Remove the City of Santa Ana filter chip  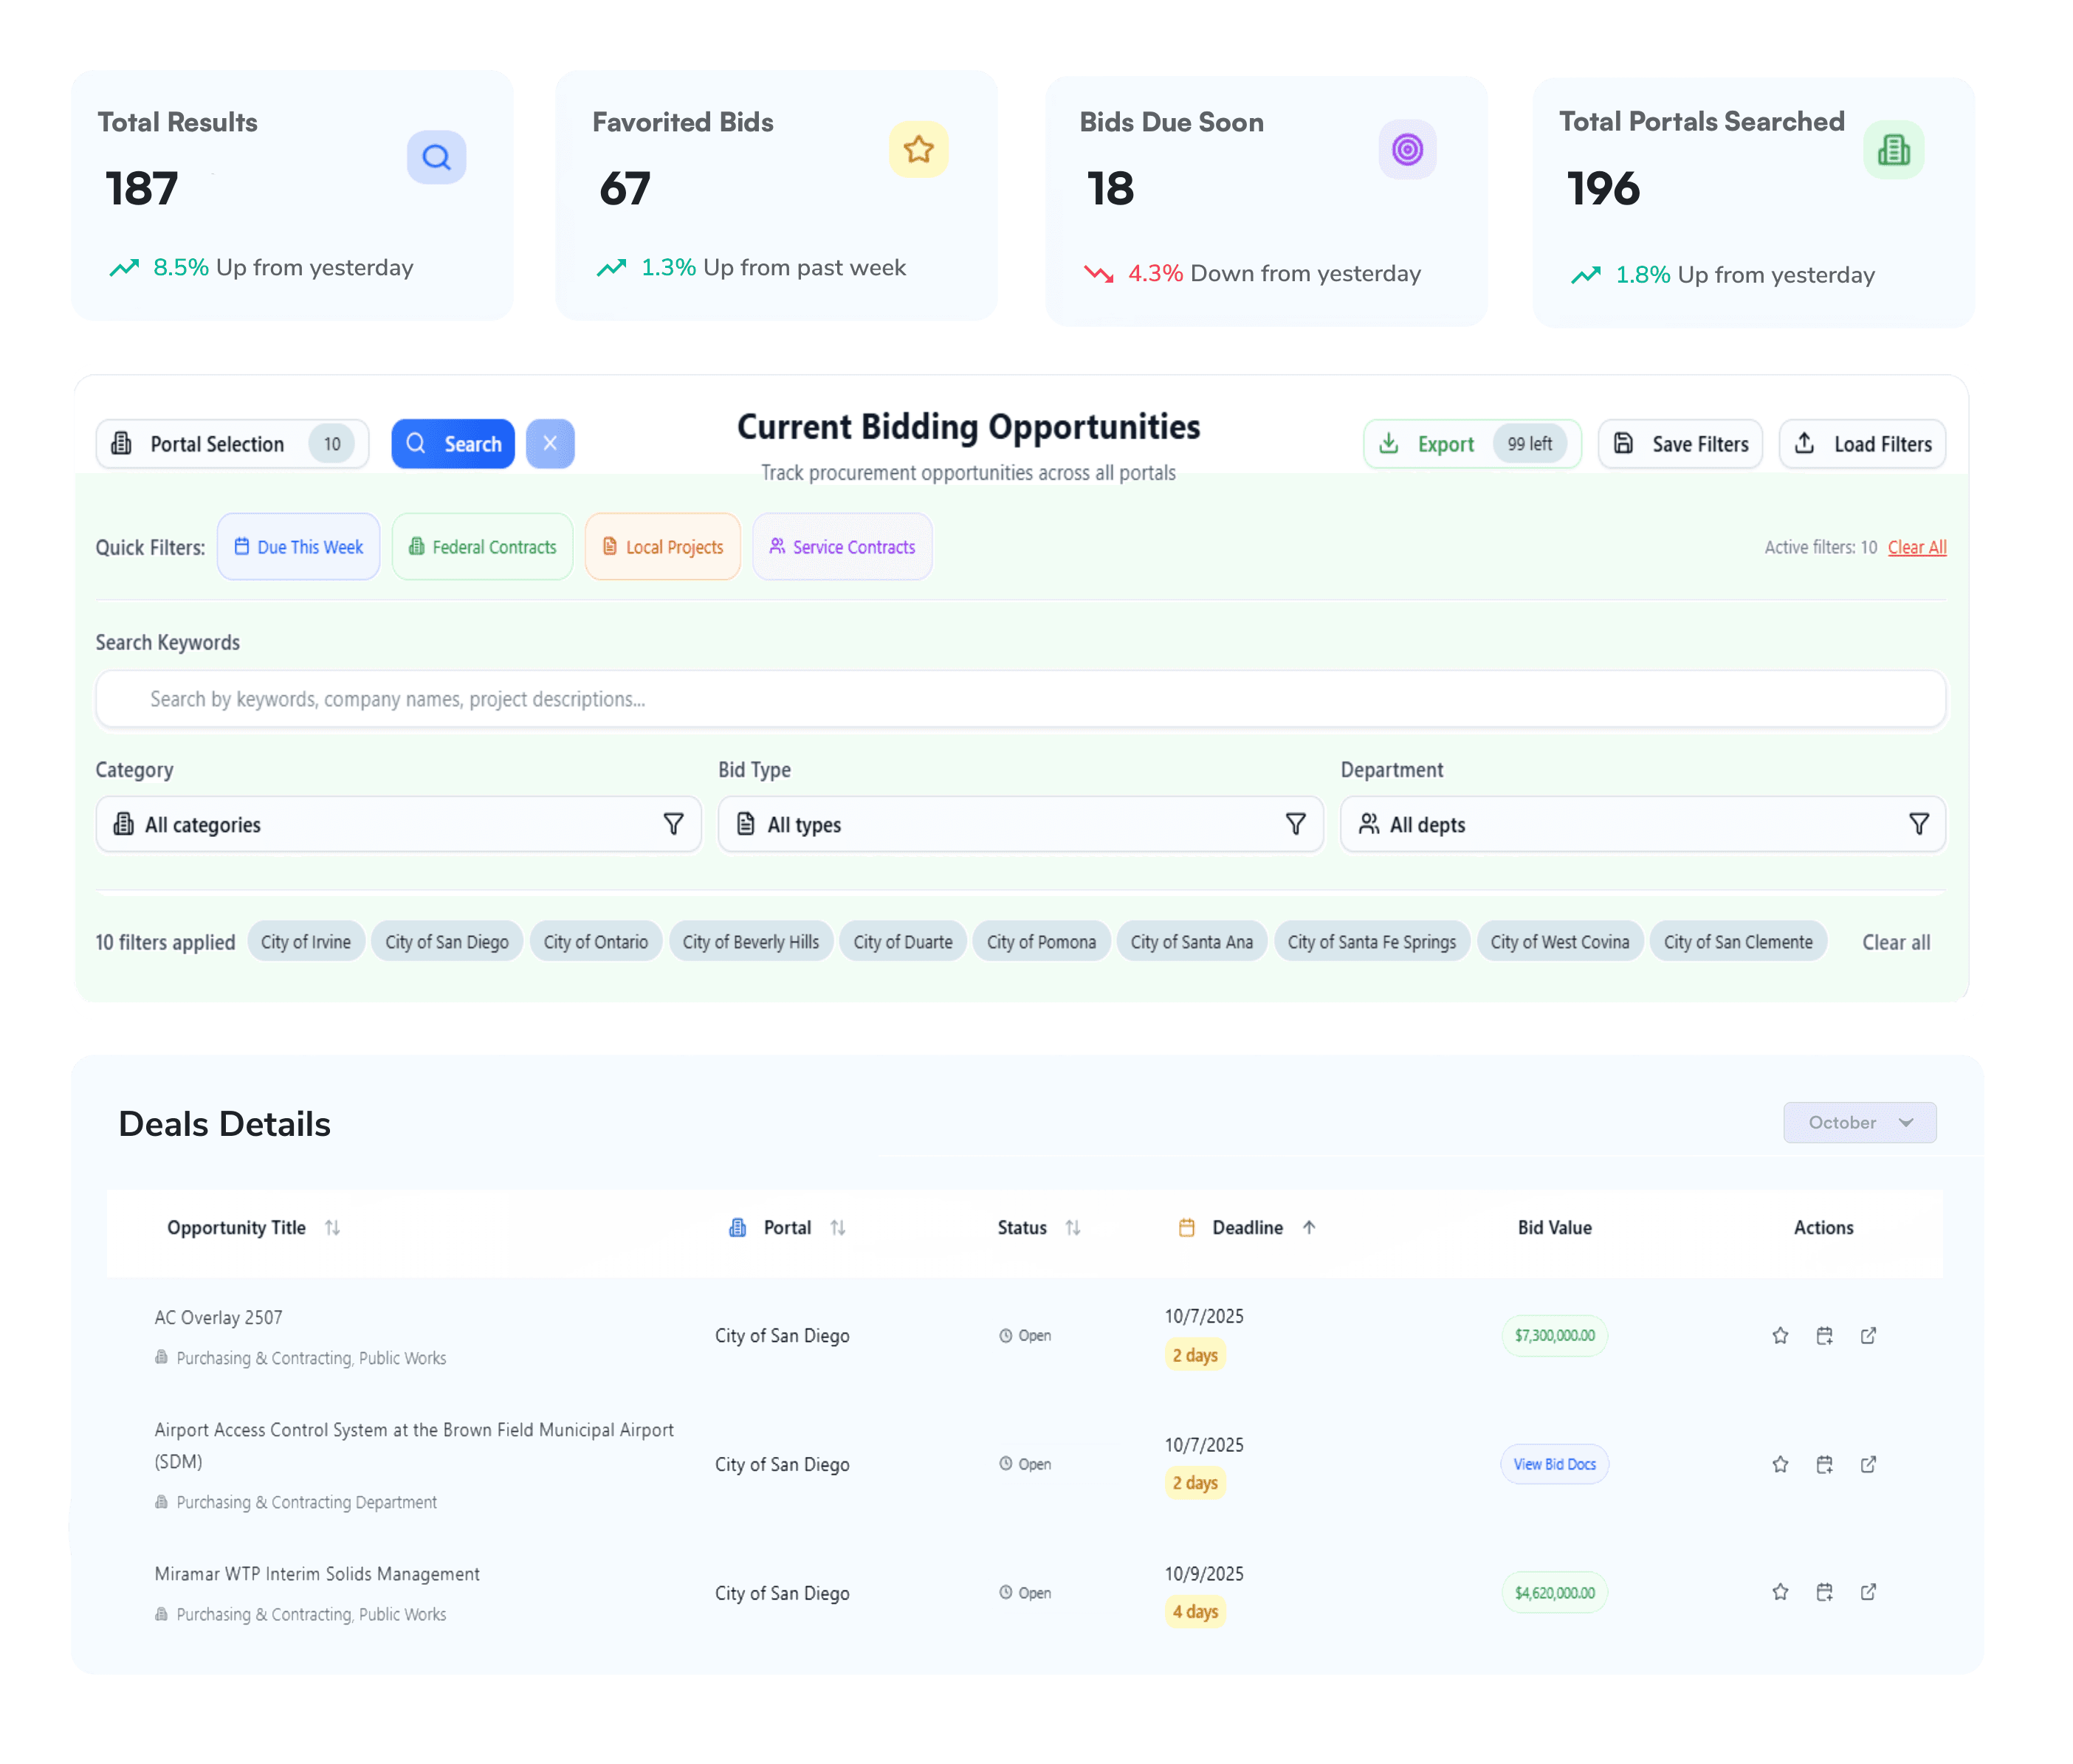tap(1191, 942)
